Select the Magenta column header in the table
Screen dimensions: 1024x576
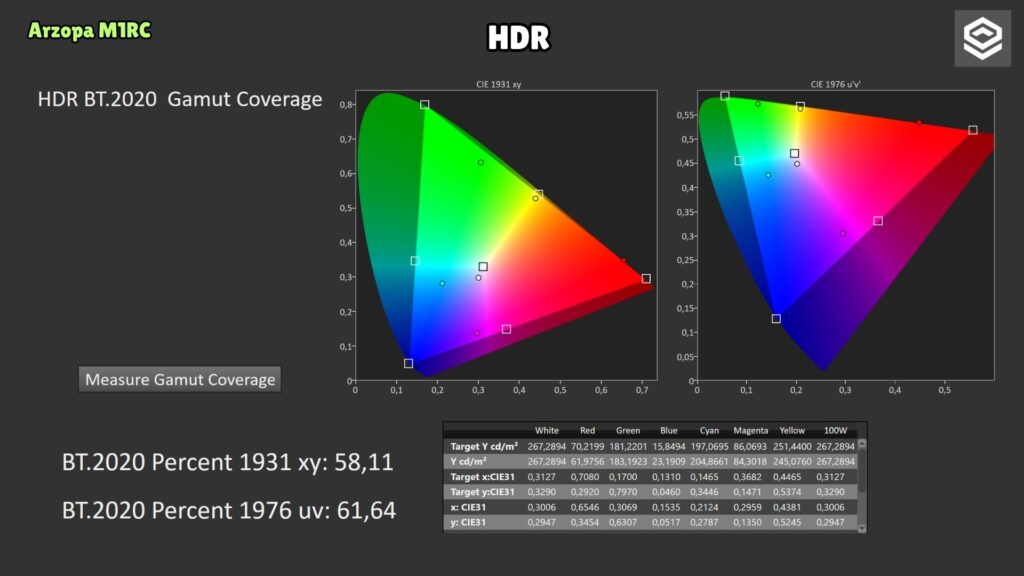tap(750, 430)
